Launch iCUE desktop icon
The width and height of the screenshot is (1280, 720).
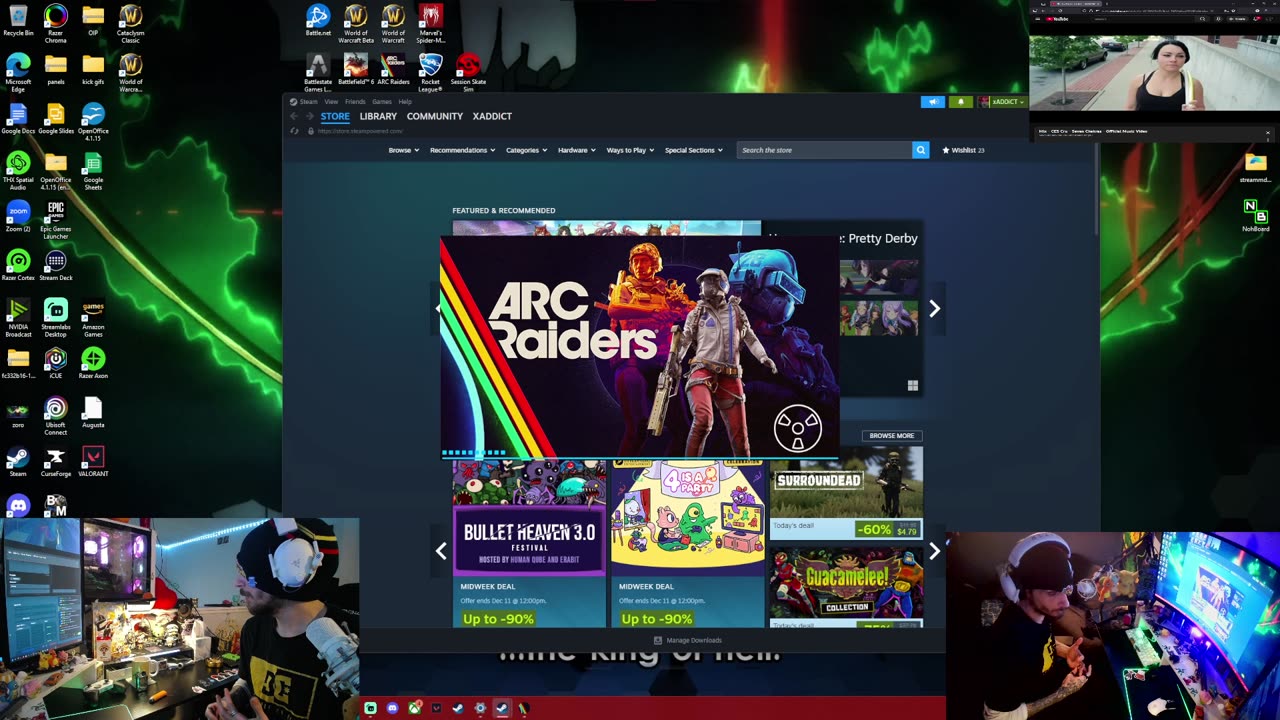tap(56, 364)
